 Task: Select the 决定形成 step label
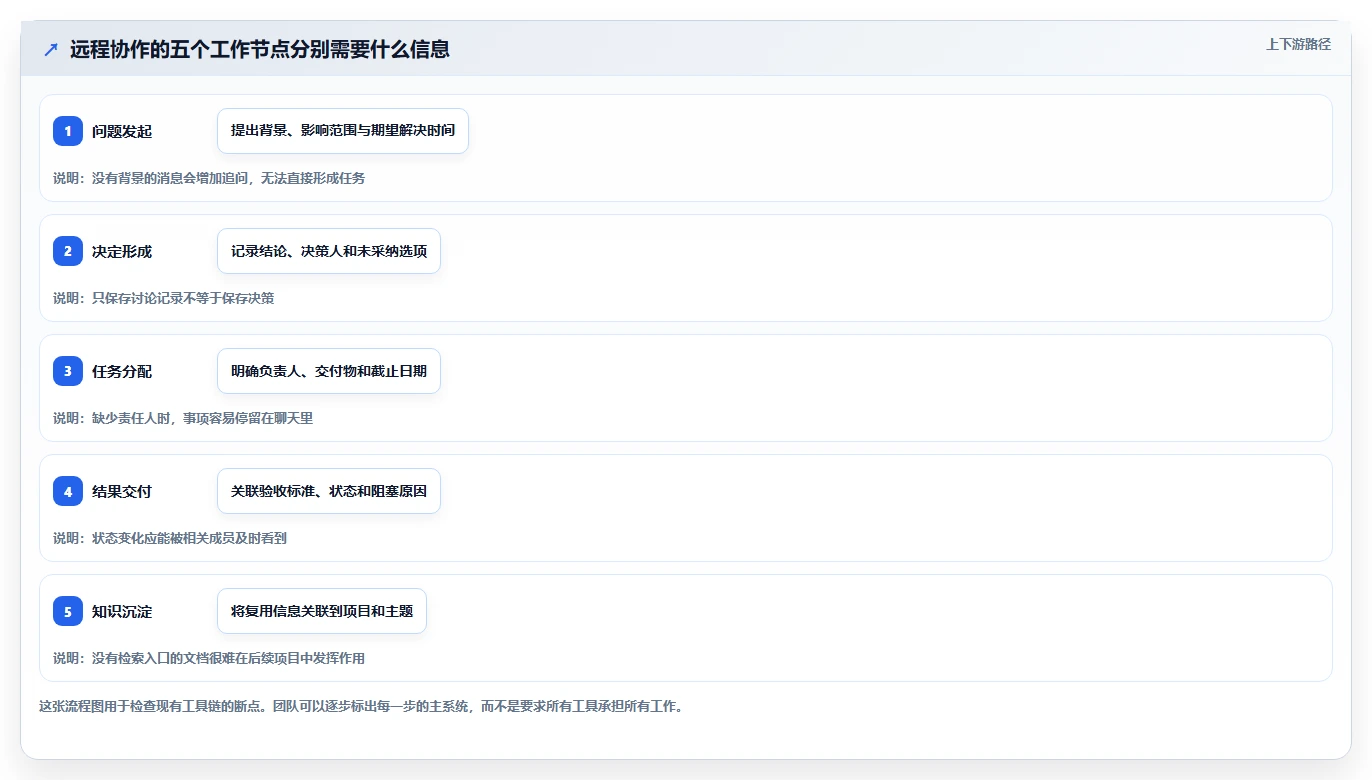[x=122, y=251]
